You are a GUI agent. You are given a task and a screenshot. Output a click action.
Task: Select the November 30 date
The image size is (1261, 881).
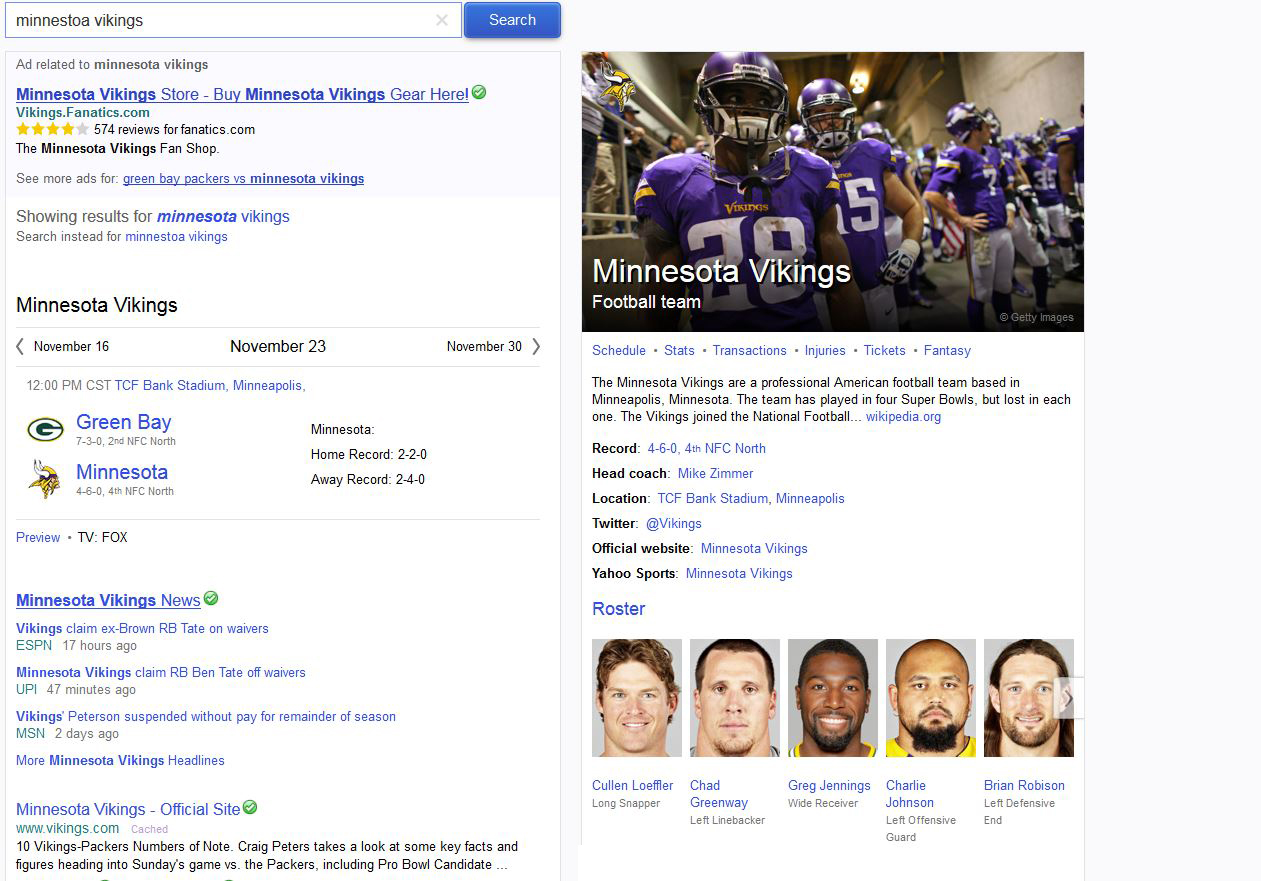(x=484, y=347)
